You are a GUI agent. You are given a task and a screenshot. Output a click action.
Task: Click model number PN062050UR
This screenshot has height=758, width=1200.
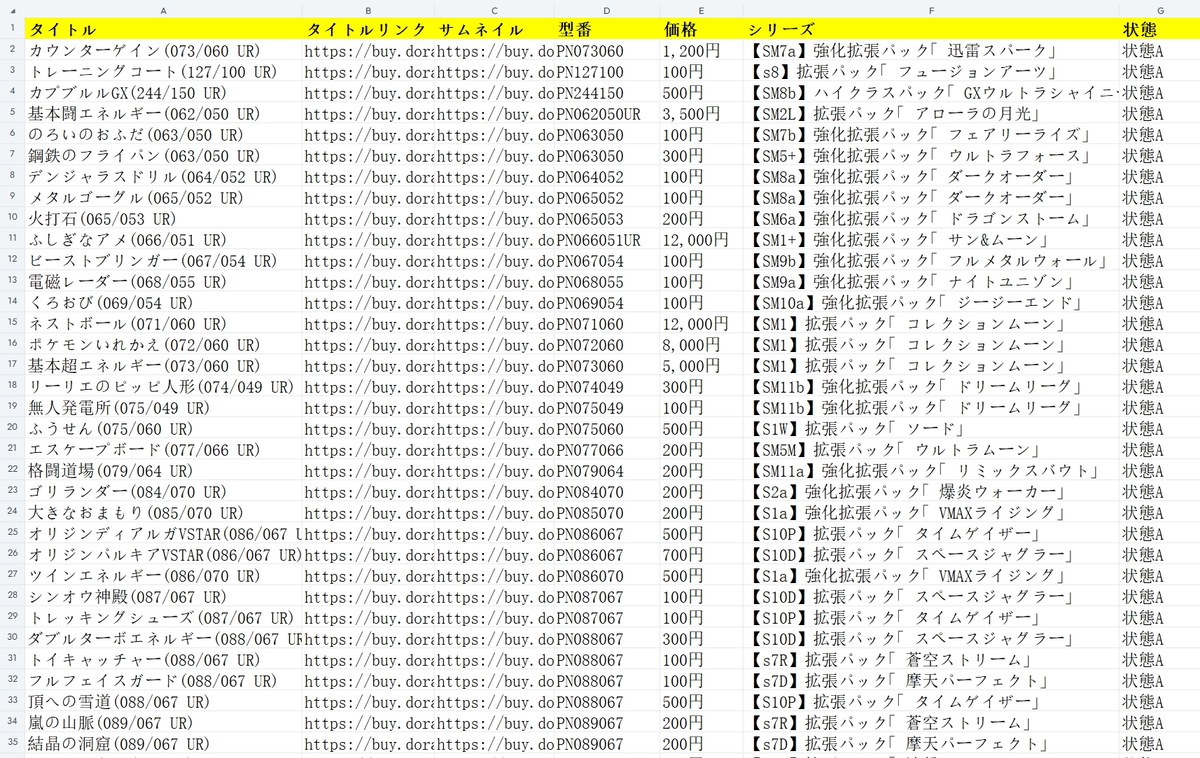(607, 113)
